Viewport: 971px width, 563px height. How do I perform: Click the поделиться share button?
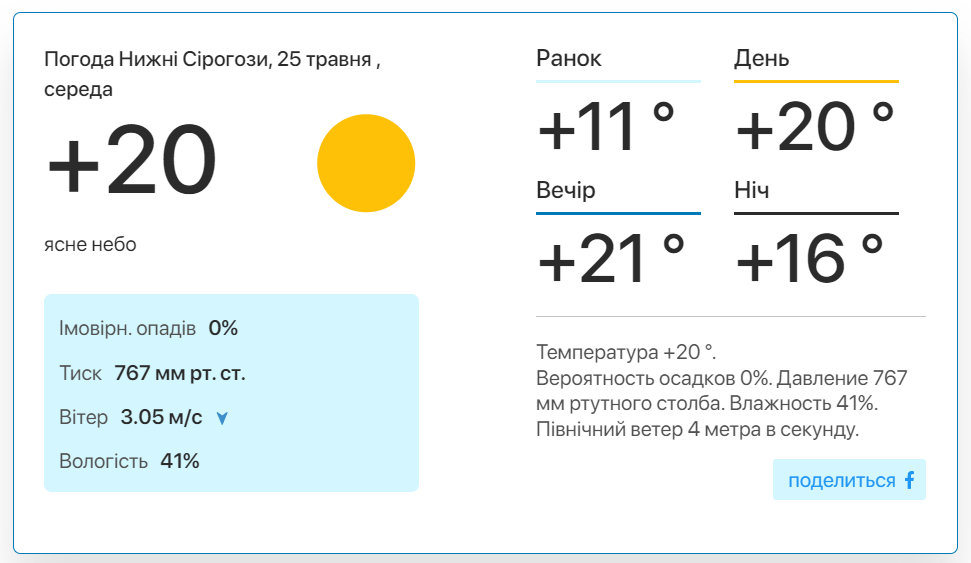(849, 479)
